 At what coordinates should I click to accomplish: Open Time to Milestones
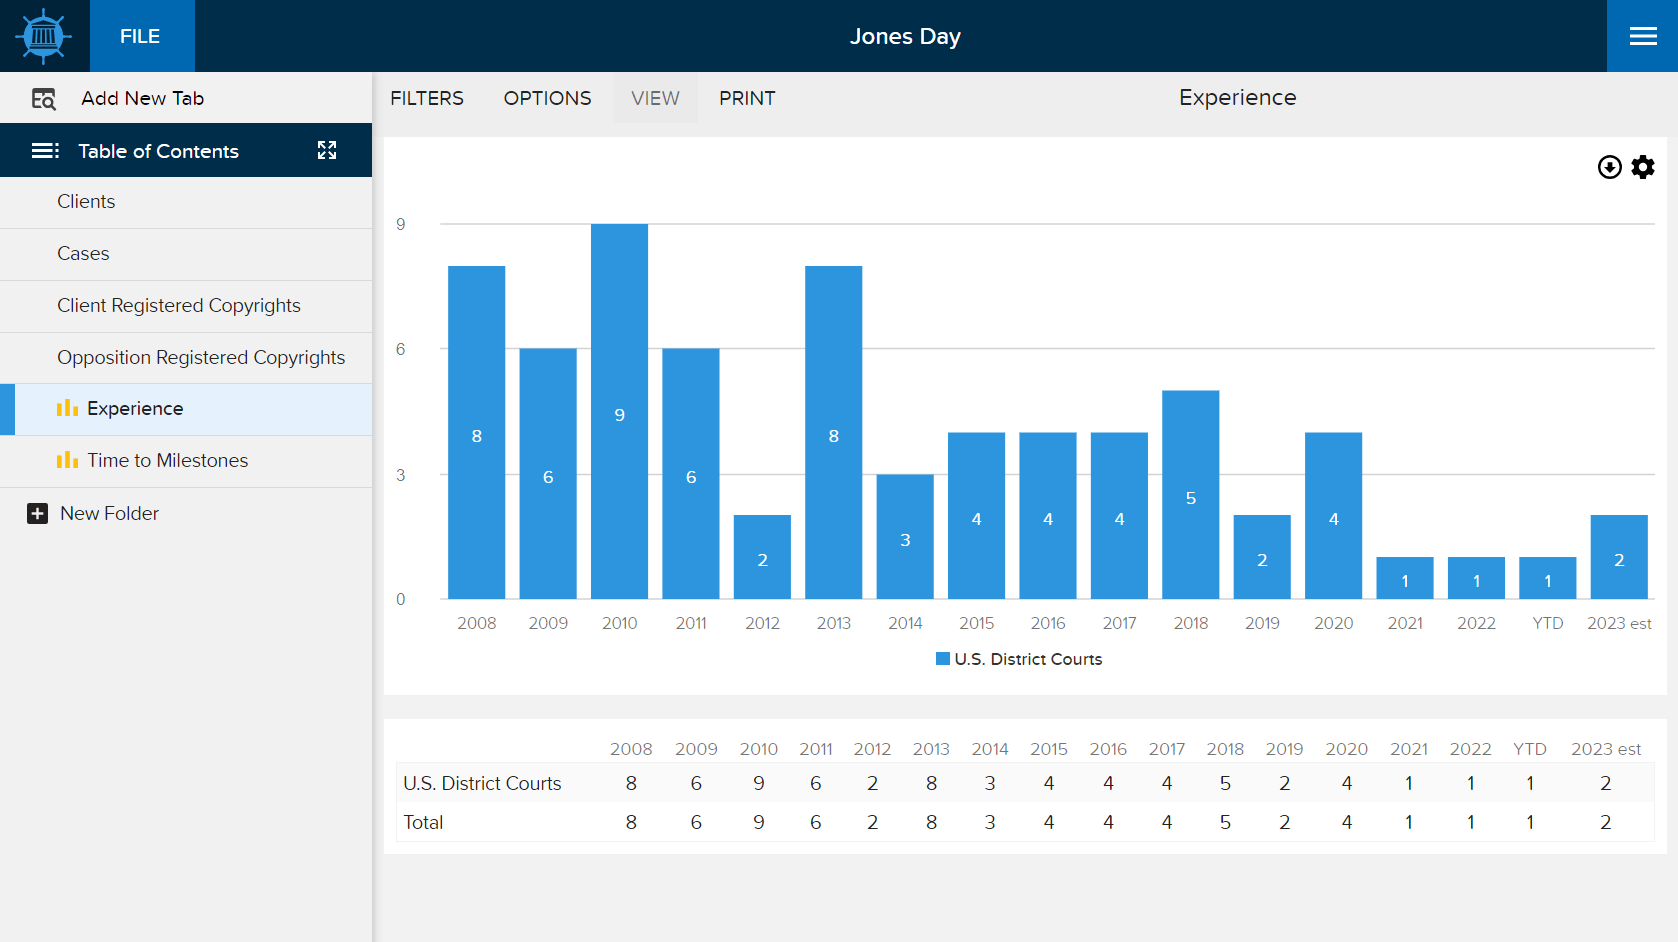tap(186, 461)
